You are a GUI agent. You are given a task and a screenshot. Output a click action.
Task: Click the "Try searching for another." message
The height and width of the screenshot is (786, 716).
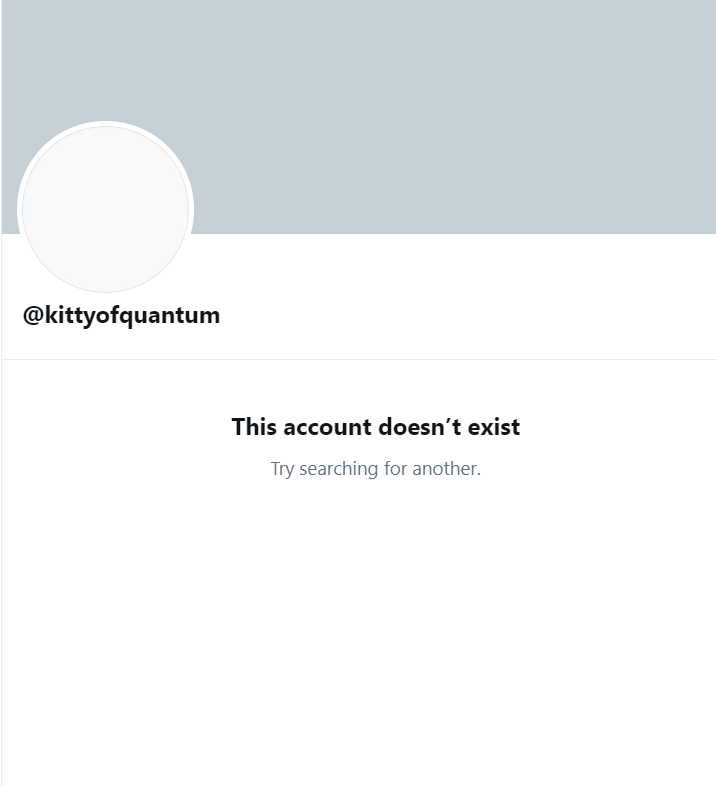[376, 469]
